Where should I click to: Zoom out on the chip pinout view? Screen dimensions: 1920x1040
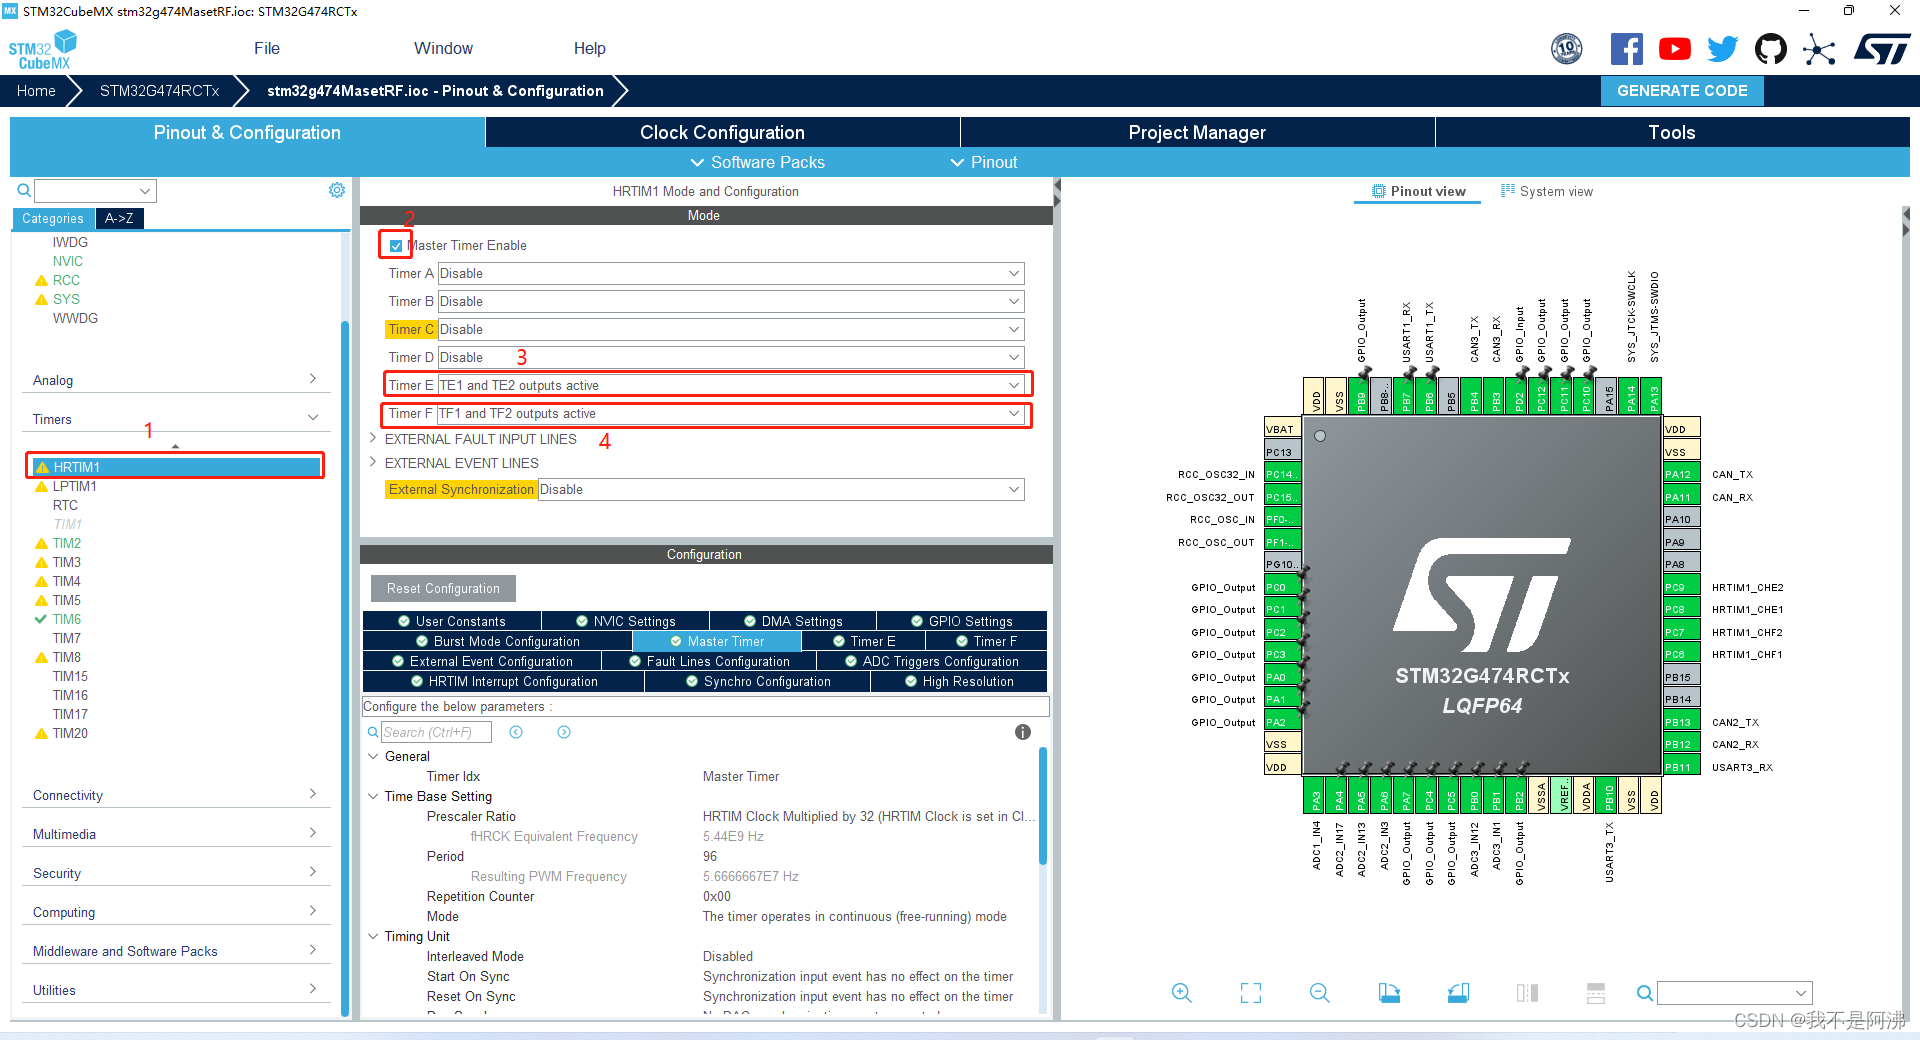[1320, 993]
